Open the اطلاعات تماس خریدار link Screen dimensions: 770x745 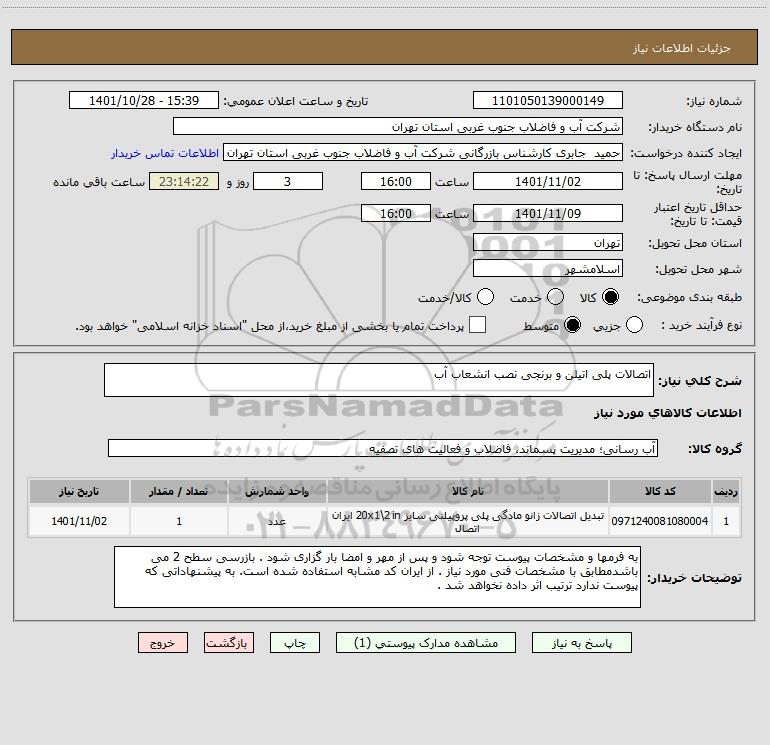coord(165,153)
